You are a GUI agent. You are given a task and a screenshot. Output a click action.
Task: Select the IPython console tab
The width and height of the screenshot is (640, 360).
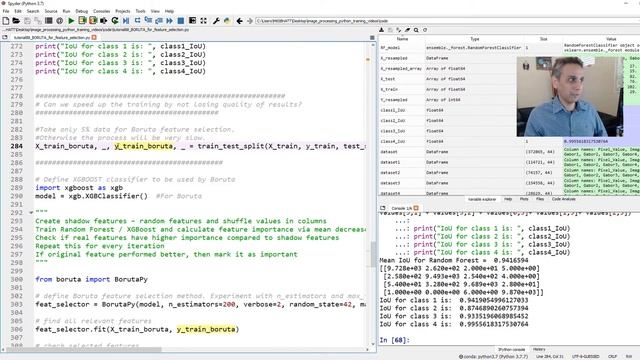tap(511, 349)
